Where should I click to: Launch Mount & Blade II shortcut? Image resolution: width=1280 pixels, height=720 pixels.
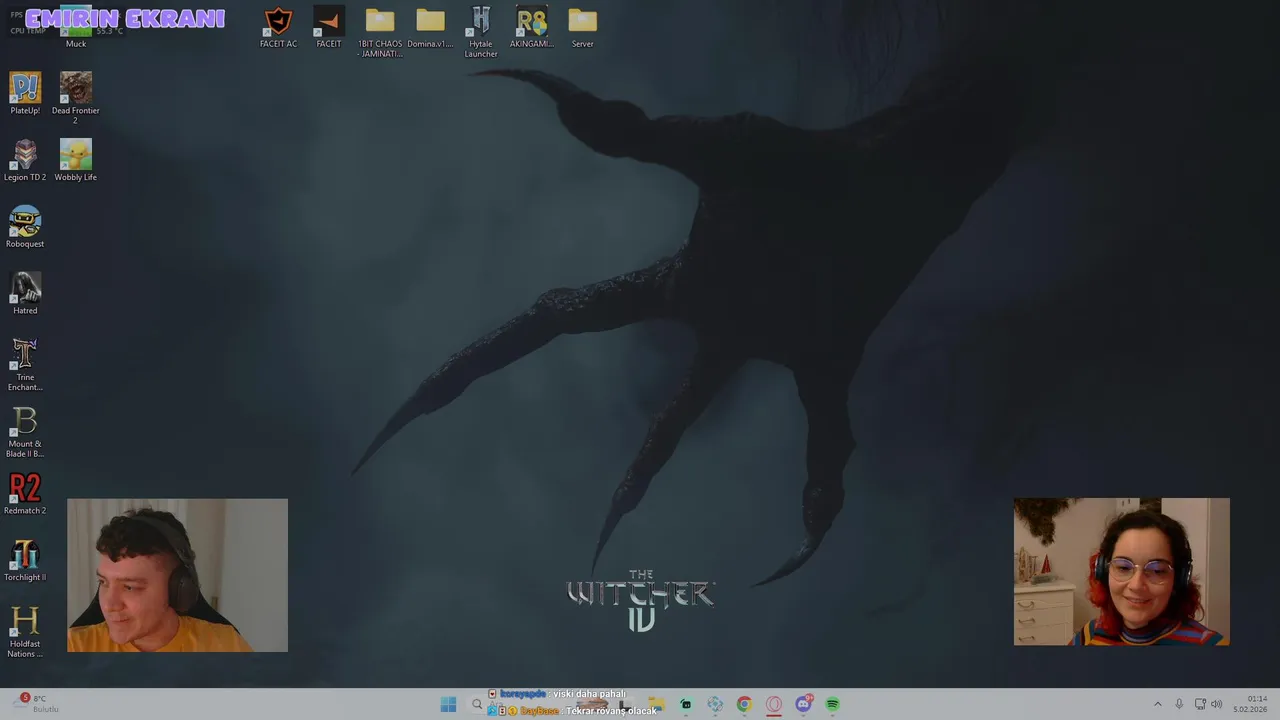25,432
